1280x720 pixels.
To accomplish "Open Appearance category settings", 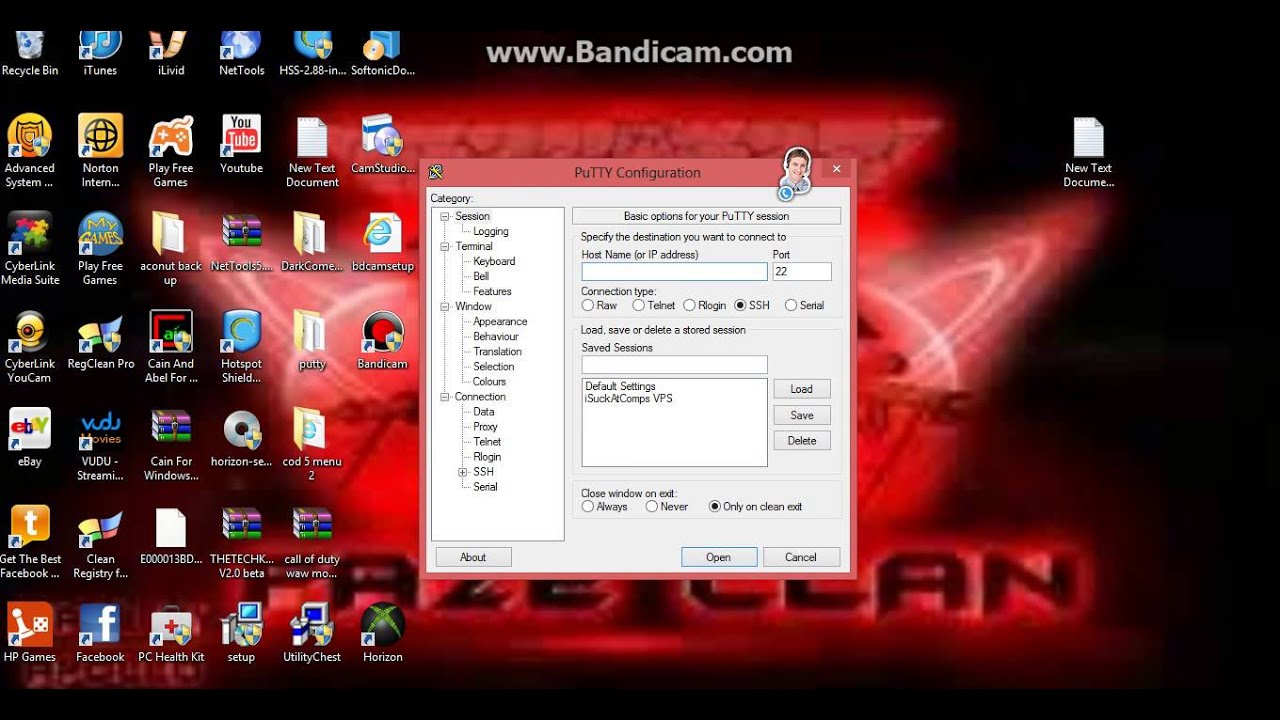I will point(500,321).
